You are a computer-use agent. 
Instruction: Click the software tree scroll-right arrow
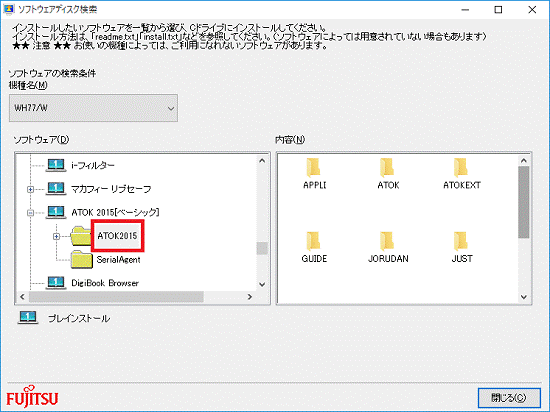(250, 297)
